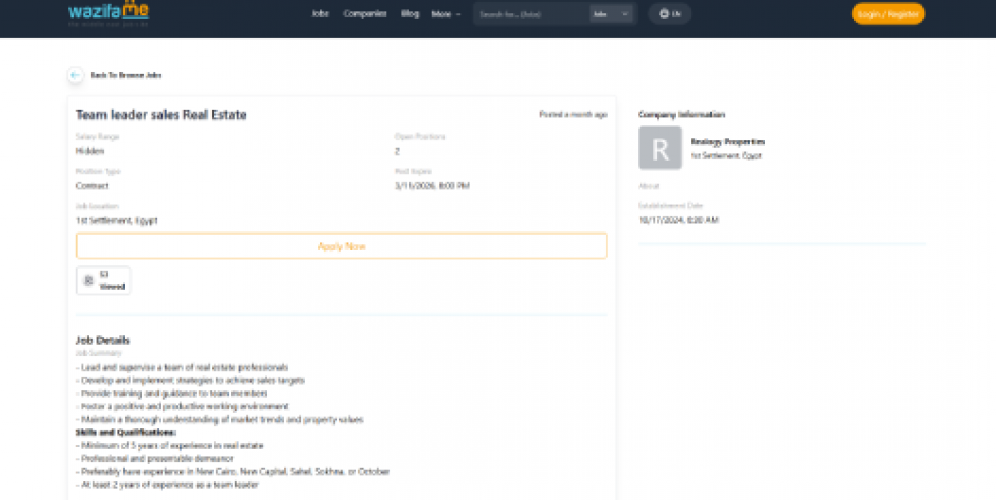Click the eye icon in the viewed badge
996x500 pixels.
pyautogui.click(x=89, y=280)
